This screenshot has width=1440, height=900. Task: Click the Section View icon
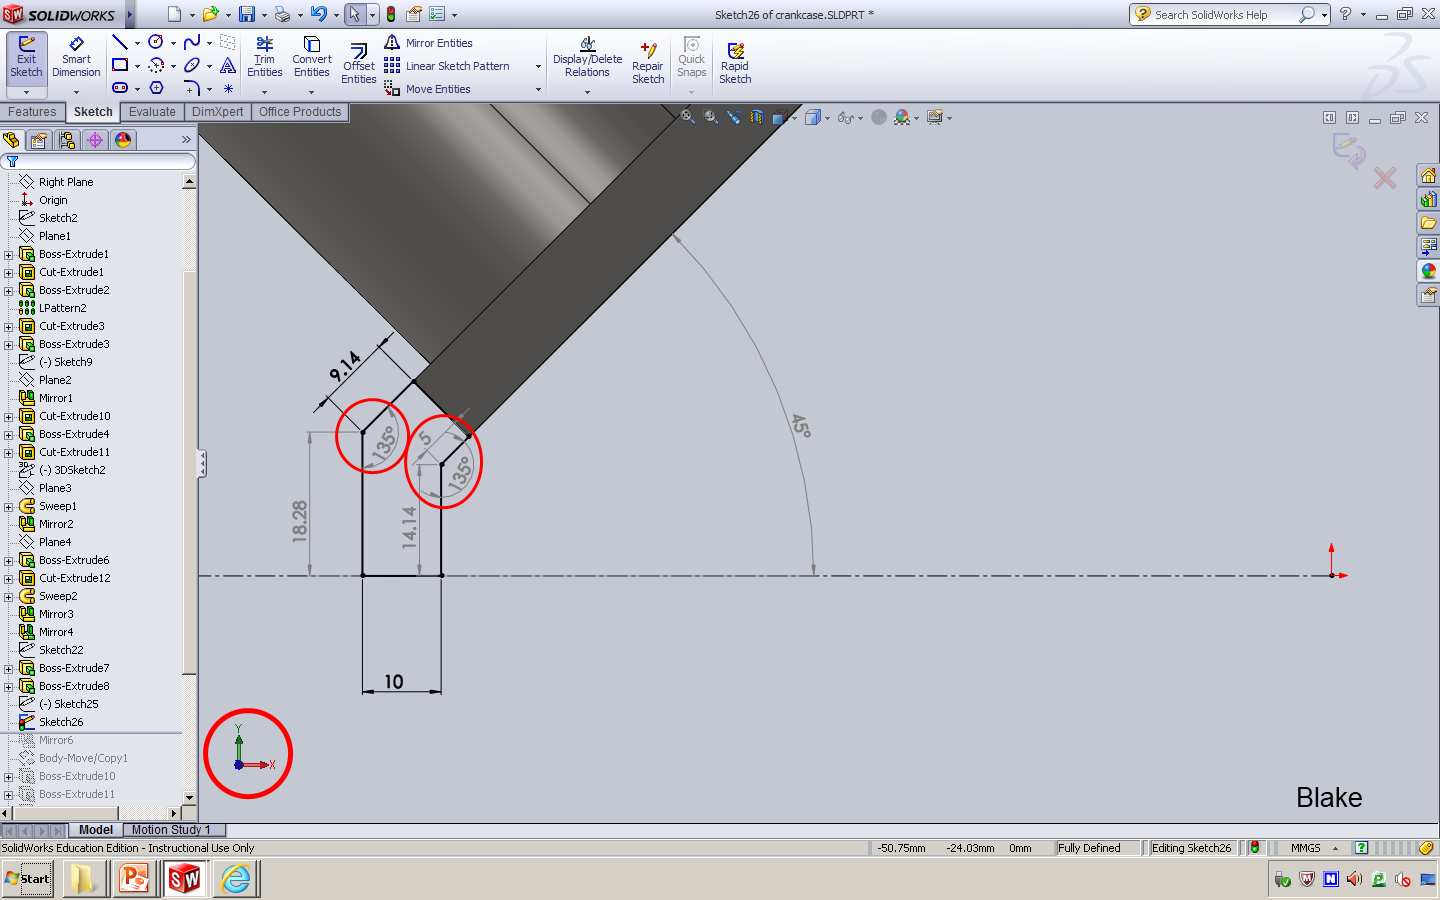757,117
